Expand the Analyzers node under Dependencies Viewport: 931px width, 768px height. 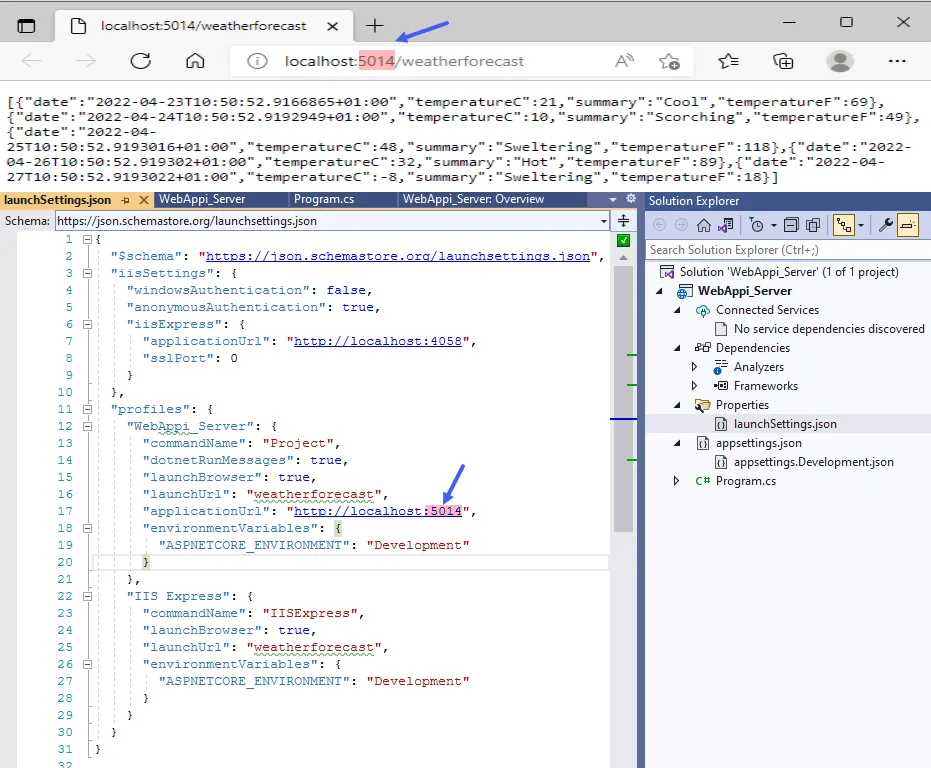click(x=696, y=366)
